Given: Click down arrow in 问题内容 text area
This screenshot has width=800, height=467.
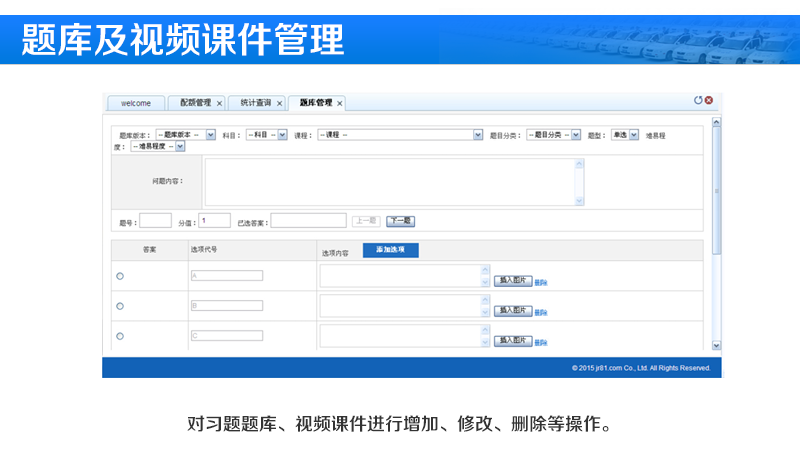Looking at the screenshot, I should click(579, 201).
